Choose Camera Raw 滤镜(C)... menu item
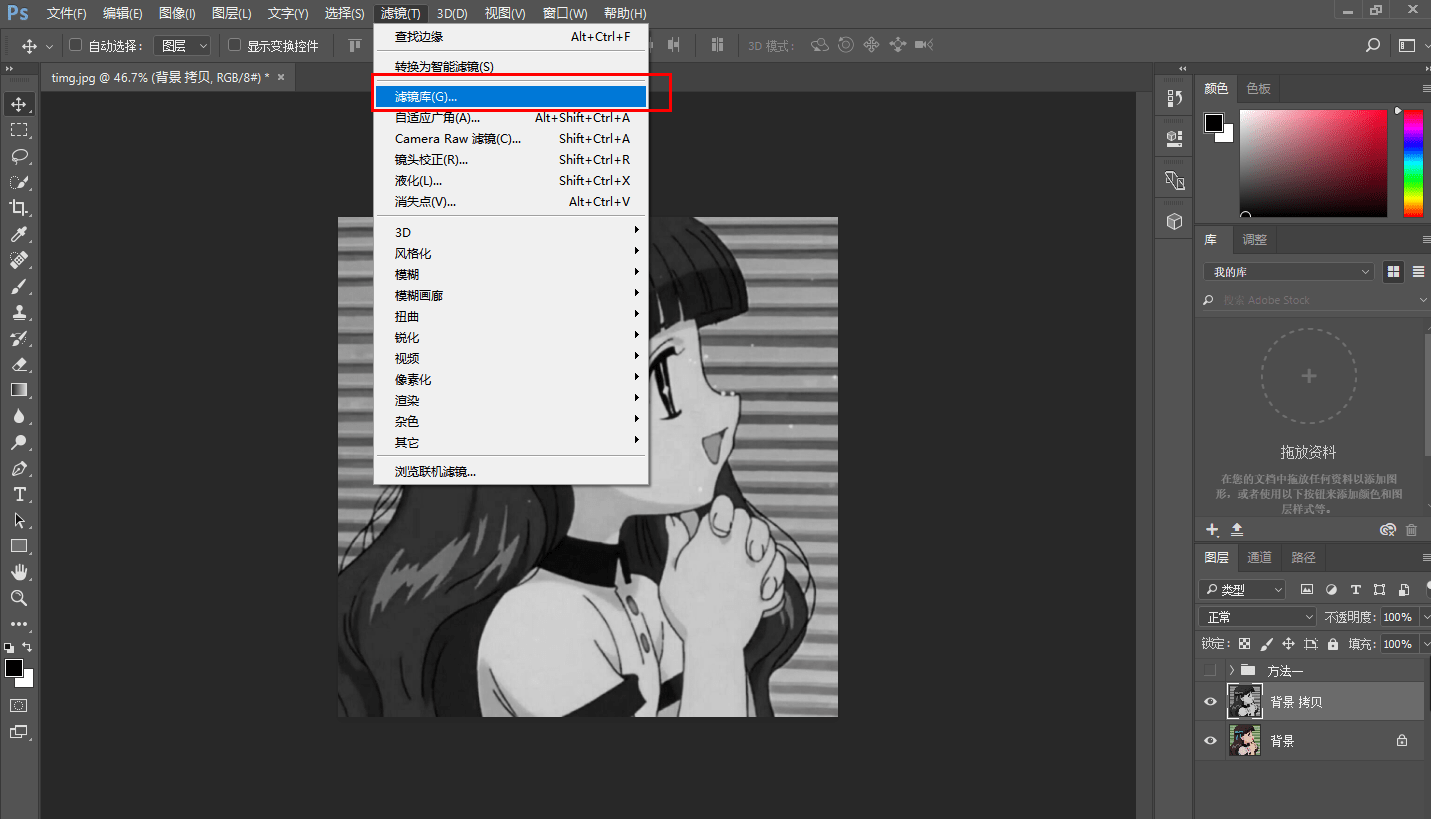This screenshot has width=1431, height=819. (x=511, y=138)
